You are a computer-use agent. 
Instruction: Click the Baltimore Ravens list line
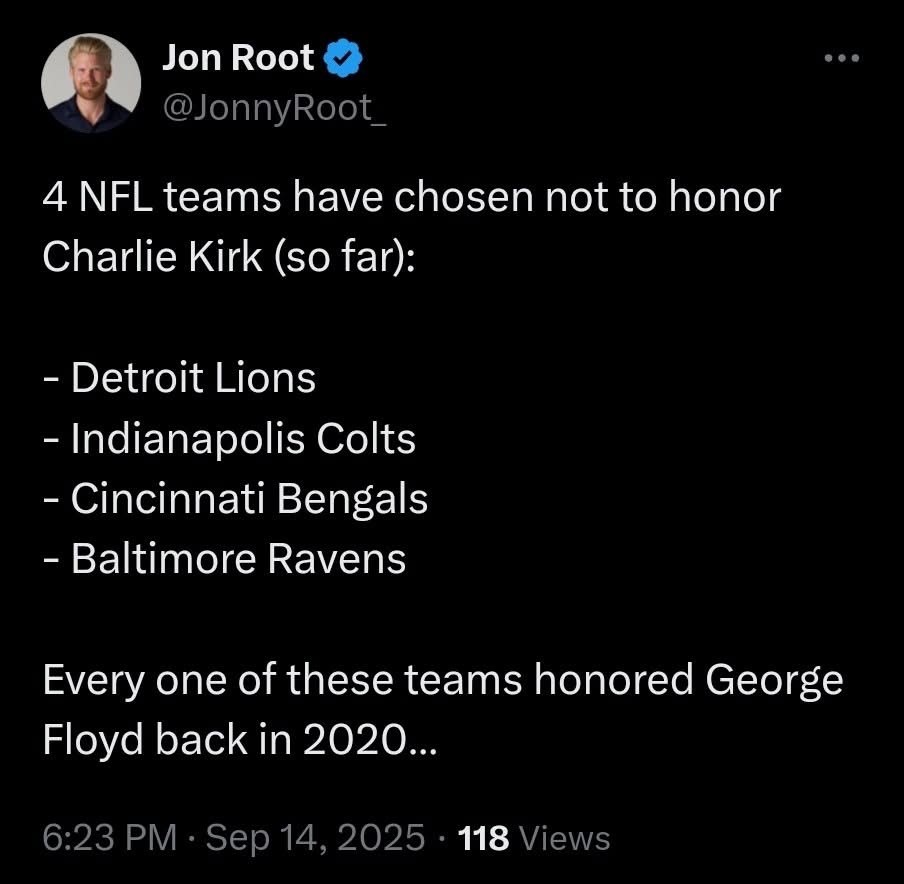point(225,558)
